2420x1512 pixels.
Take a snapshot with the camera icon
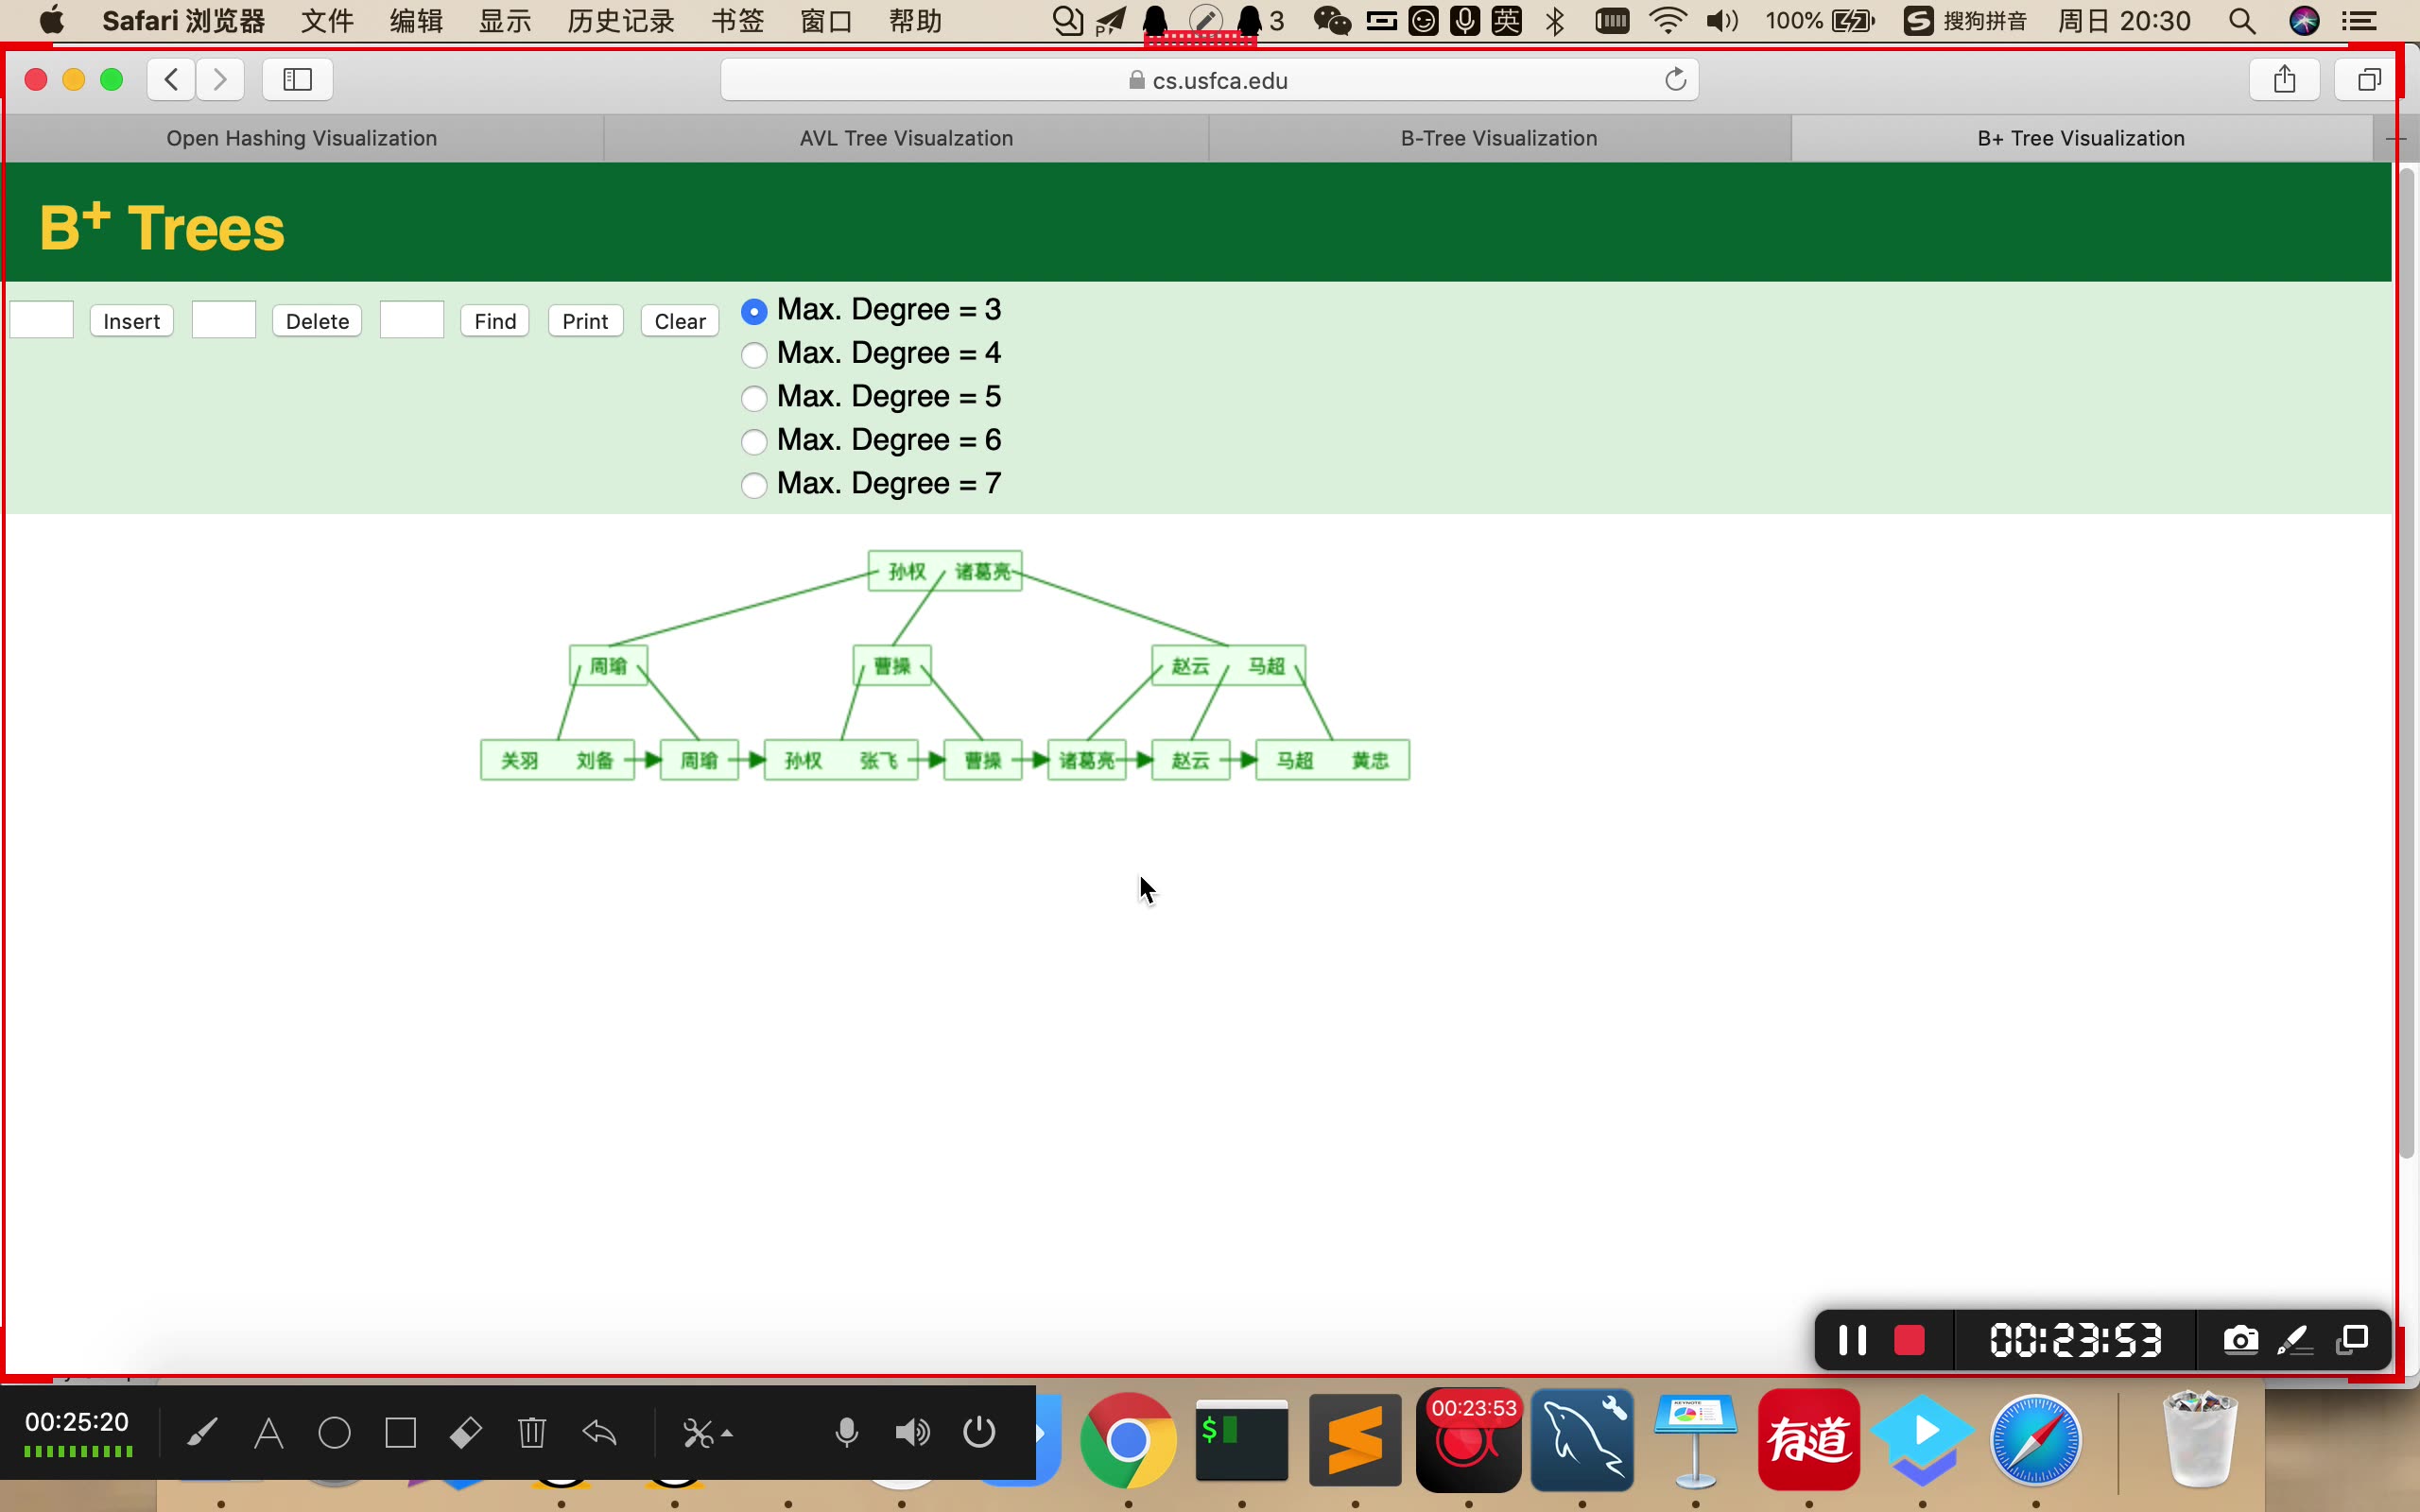point(2240,1340)
